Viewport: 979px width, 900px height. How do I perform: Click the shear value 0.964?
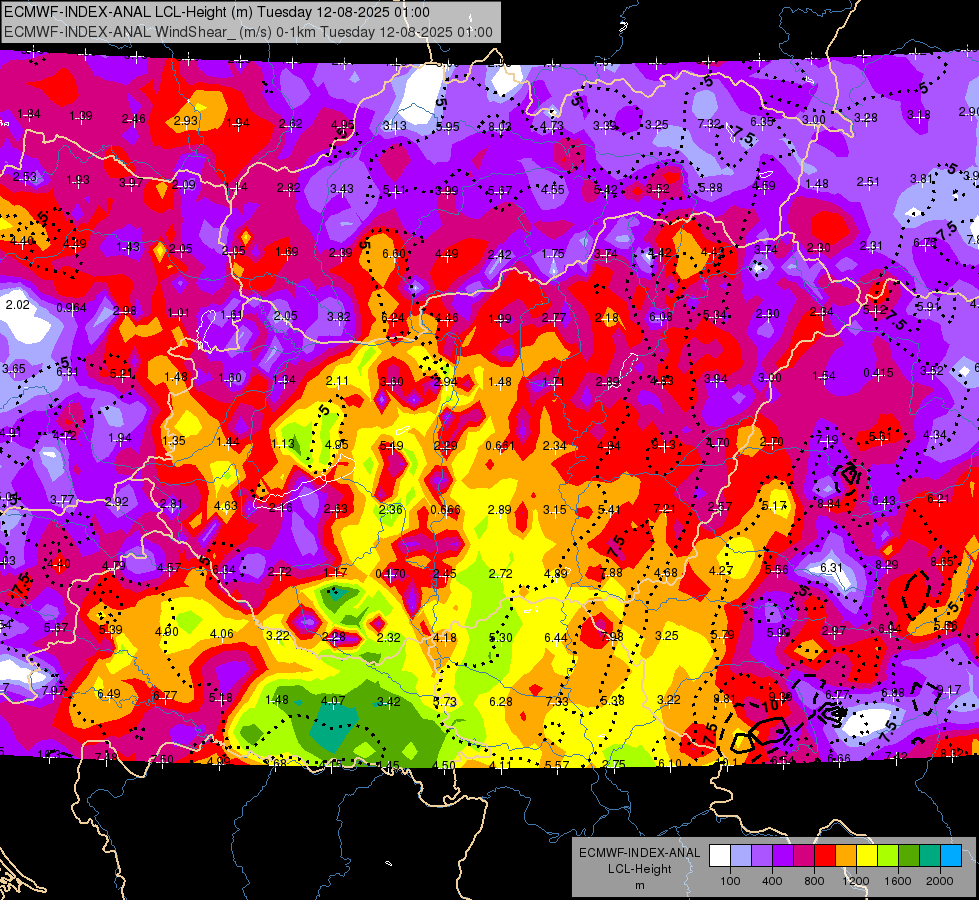coord(71,308)
